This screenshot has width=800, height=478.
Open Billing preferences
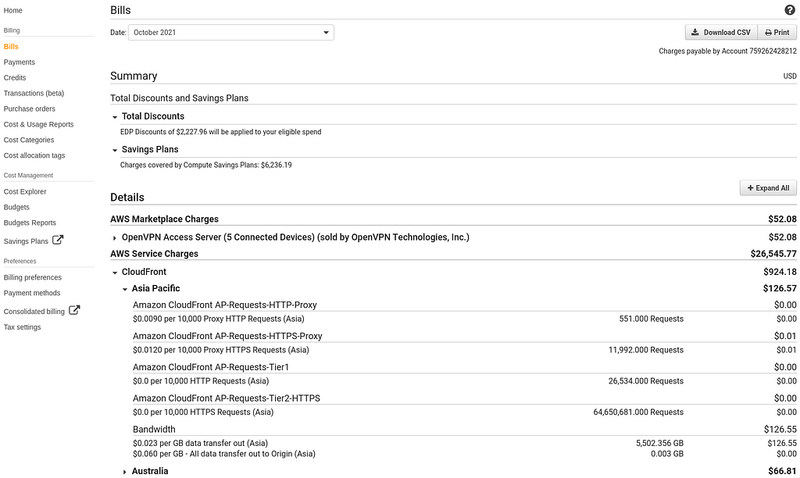point(33,278)
